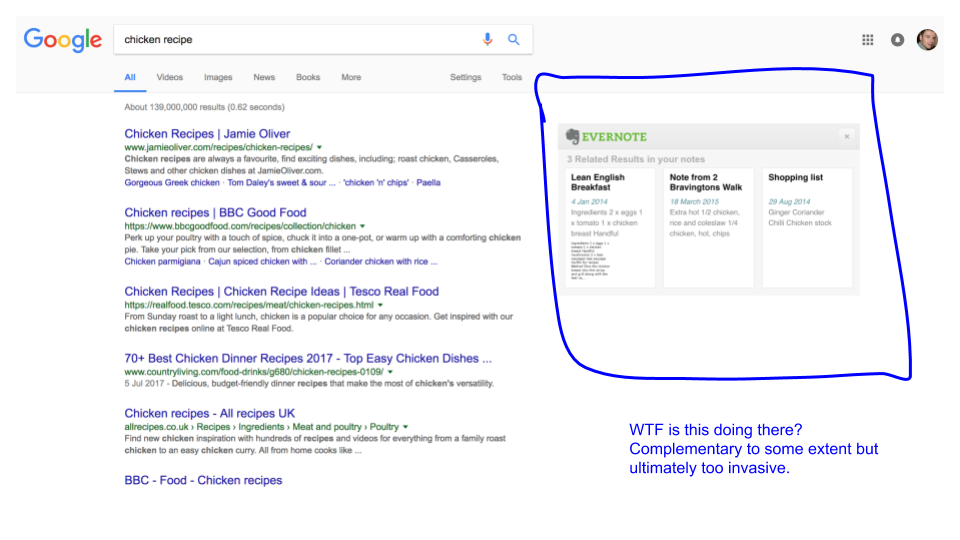This screenshot has height=540, width=960.
Task: Open Chicken parmigiana sitelink
Action: coord(162,261)
